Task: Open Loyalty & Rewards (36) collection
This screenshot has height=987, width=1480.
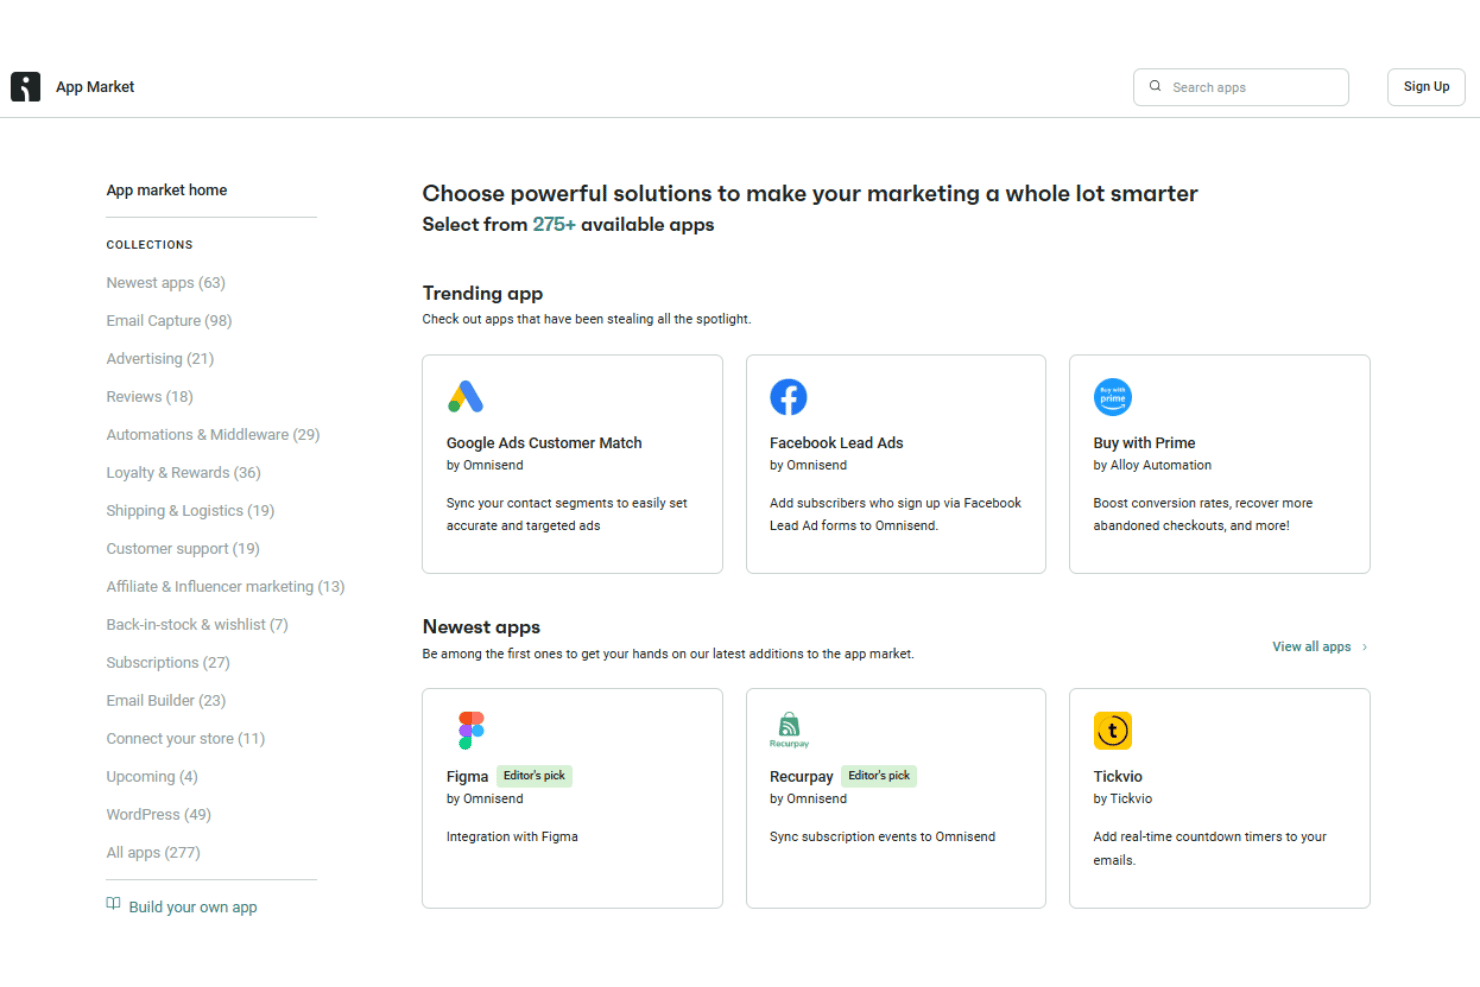Action: tap(184, 473)
